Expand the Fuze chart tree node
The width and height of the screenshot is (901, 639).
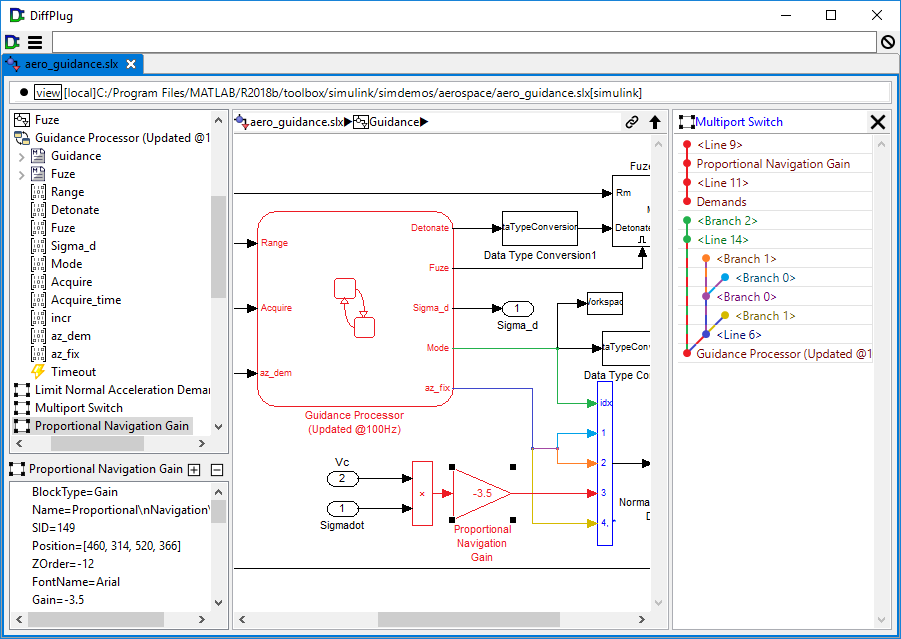21,174
